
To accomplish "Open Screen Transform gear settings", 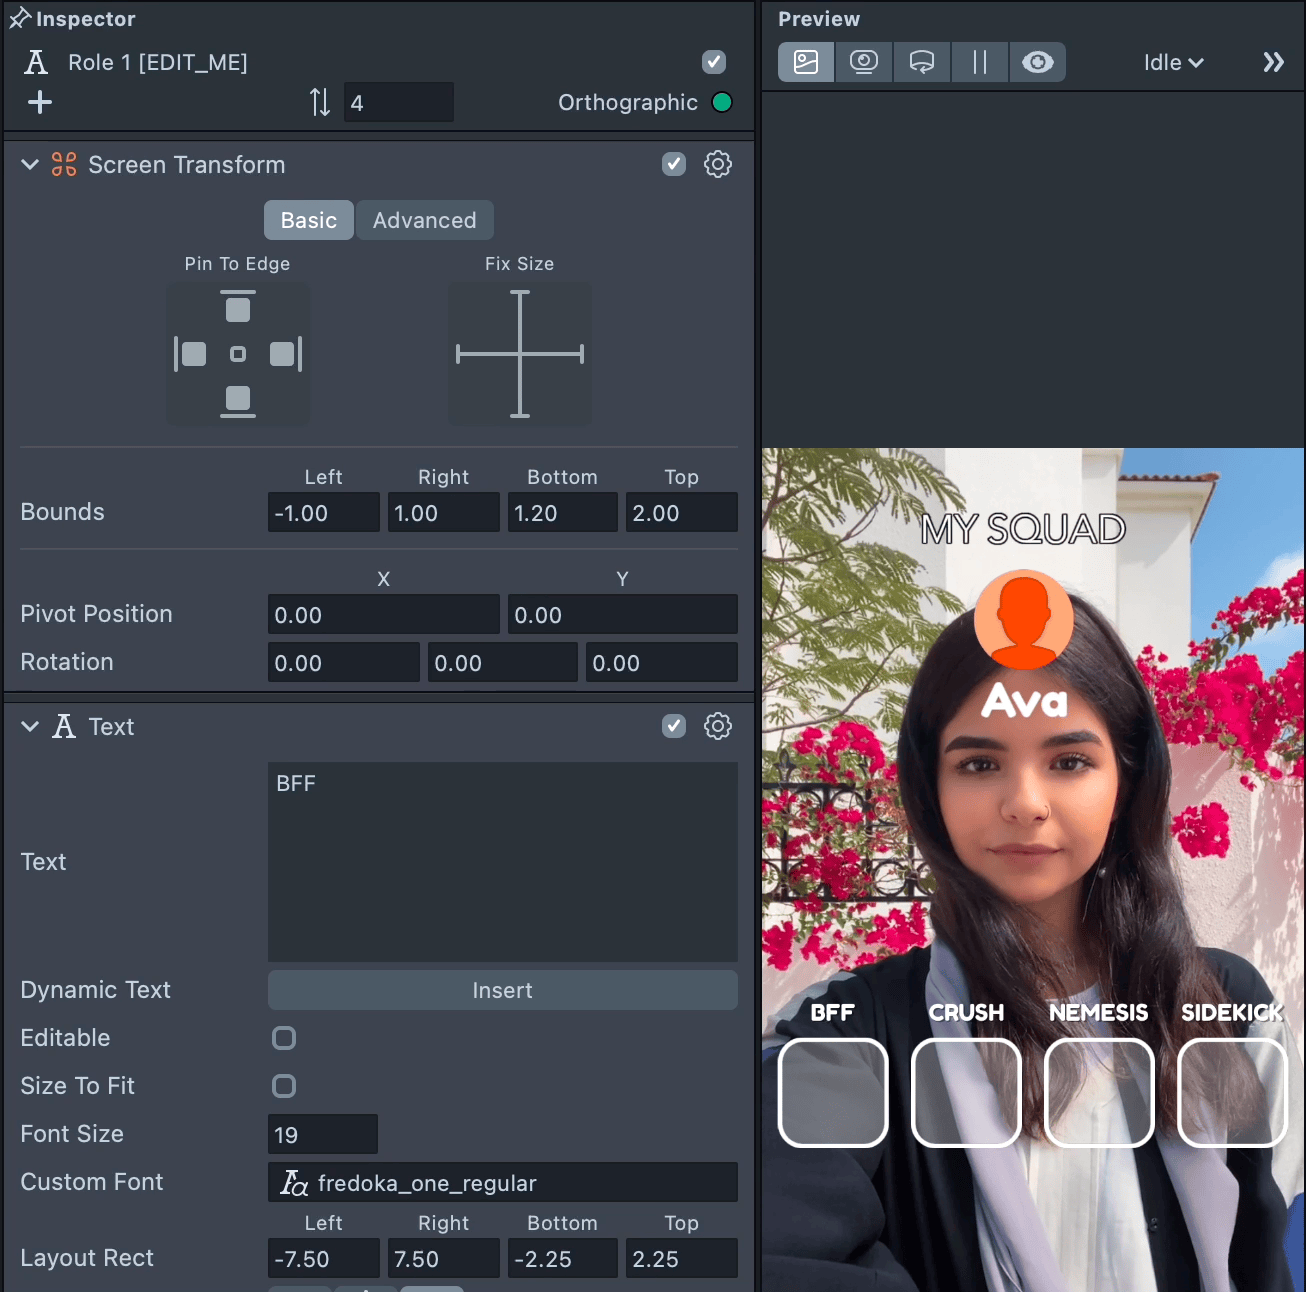I will coord(717,164).
